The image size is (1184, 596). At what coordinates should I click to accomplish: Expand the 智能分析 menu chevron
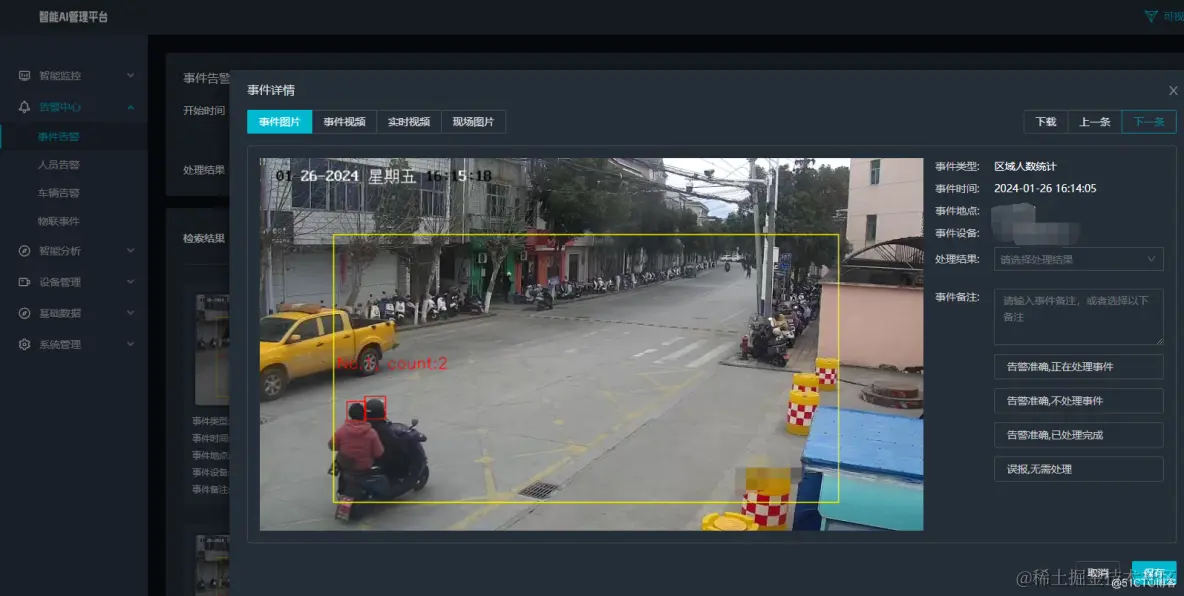[x=130, y=251]
